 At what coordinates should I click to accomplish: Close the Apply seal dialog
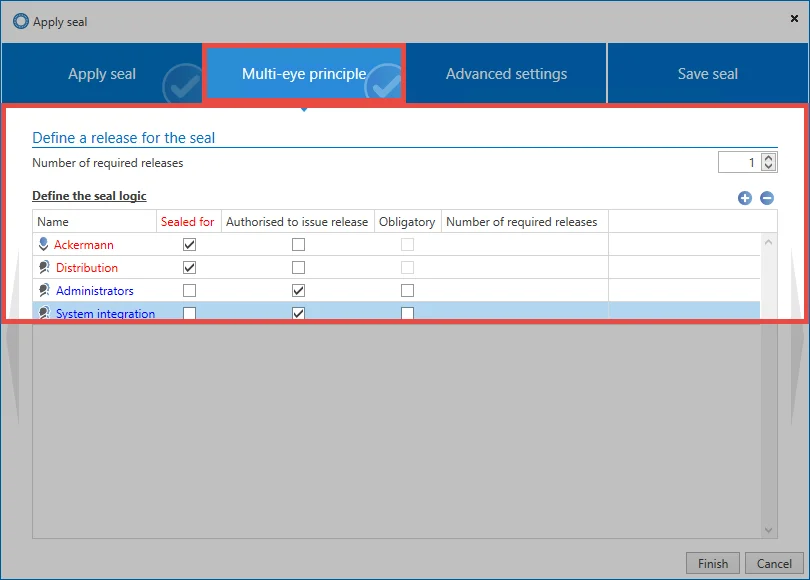pyautogui.click(x=794, y=19)
